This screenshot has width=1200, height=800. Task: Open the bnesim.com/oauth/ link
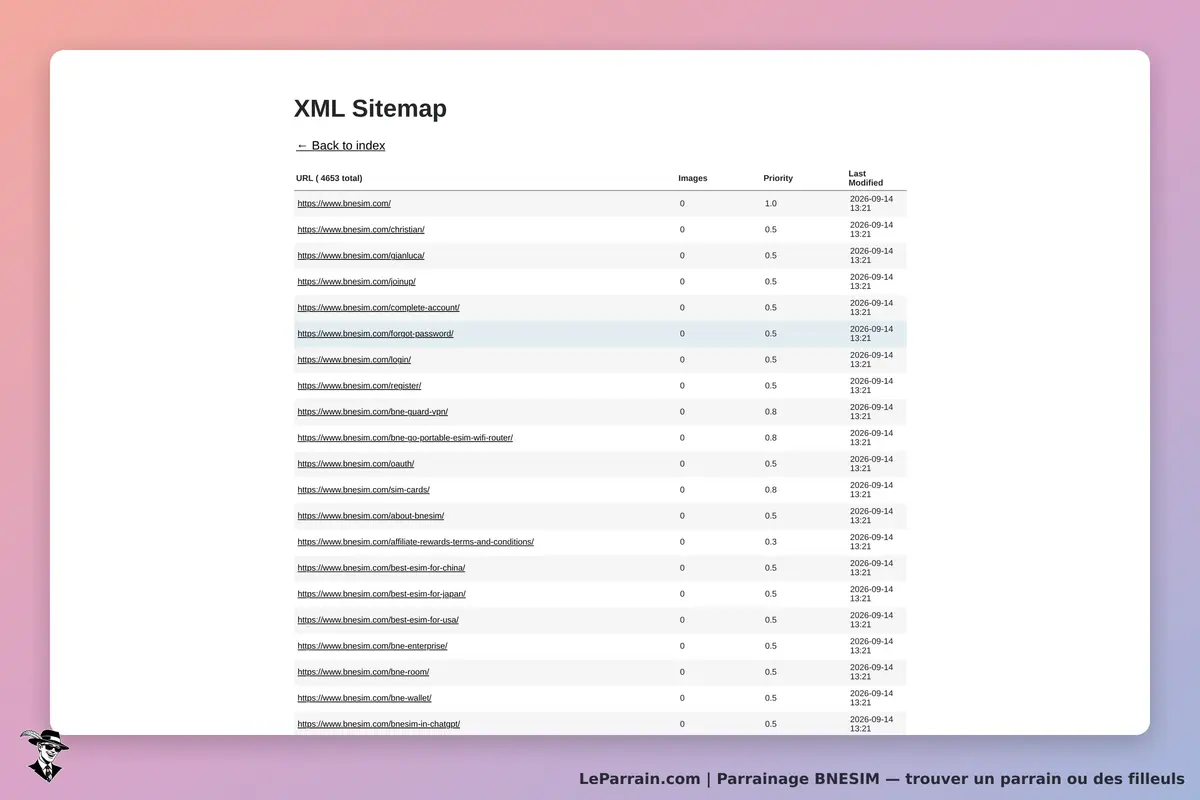tap(355, 464)
